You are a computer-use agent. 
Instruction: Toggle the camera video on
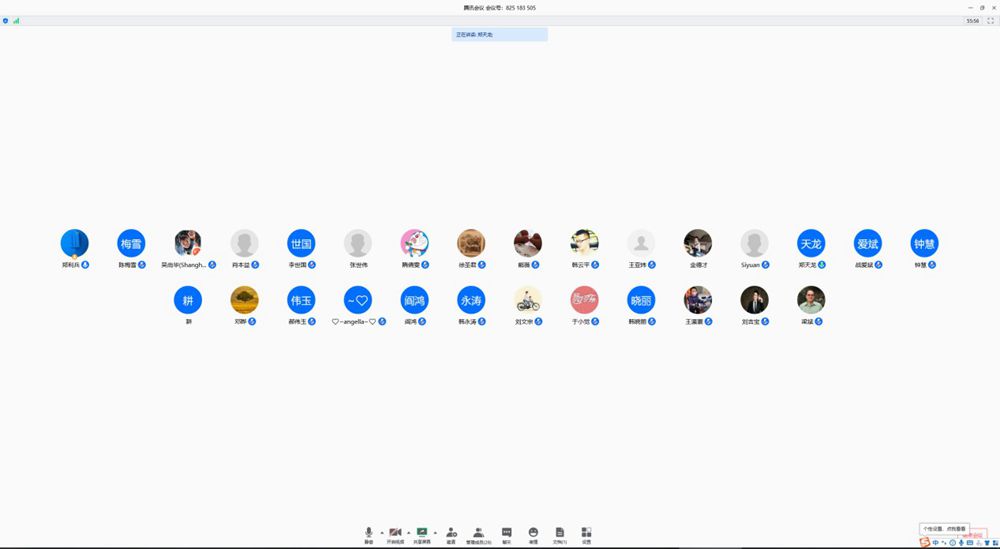(395, 534)
